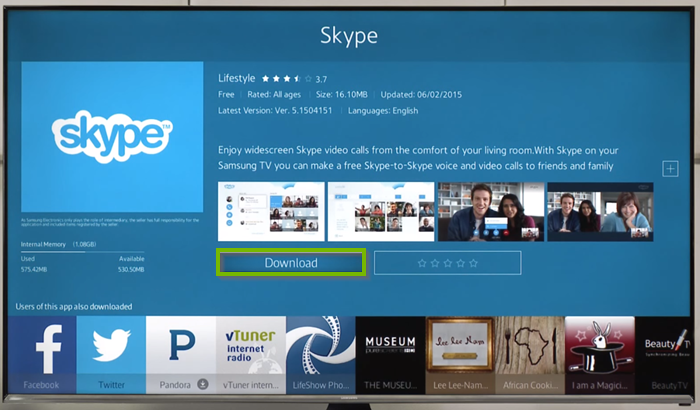The width and height of the screenshot is (700, 410).
Task: Click 'Users of this app also downloaded' heading
Action: click(x=74, y=306)
